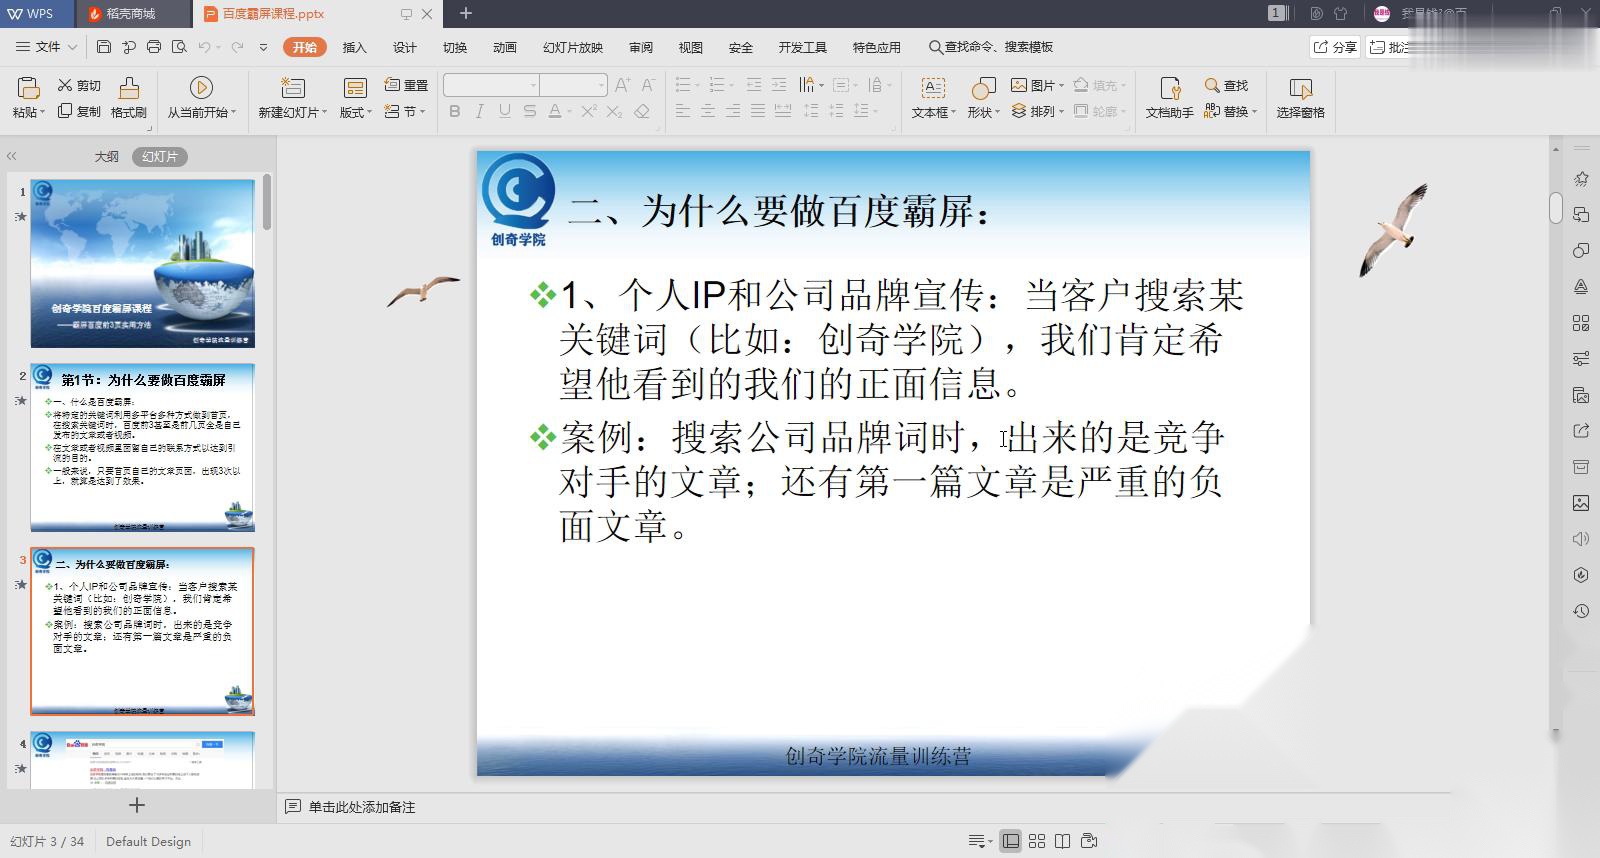Click the Find (查找) button
The height and width of the screenshot is (858, 1600).
click(x=1227, y=85)
